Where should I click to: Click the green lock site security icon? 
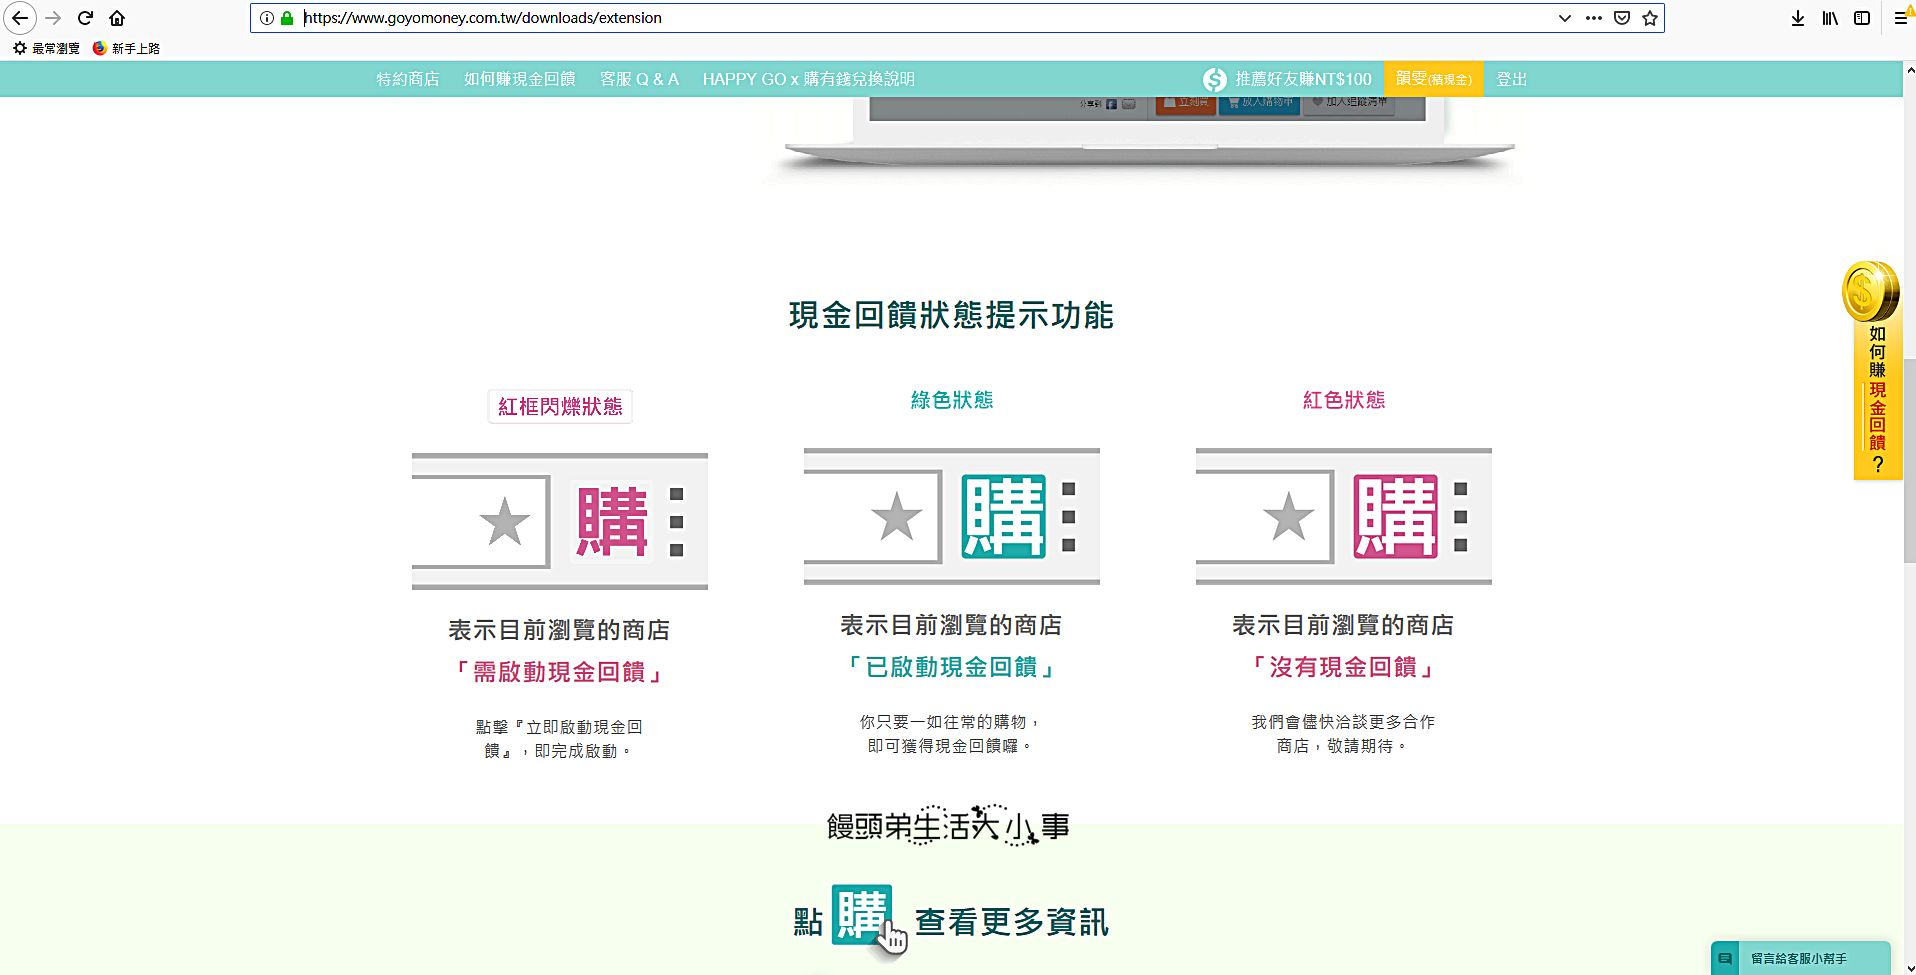(287, 18)
